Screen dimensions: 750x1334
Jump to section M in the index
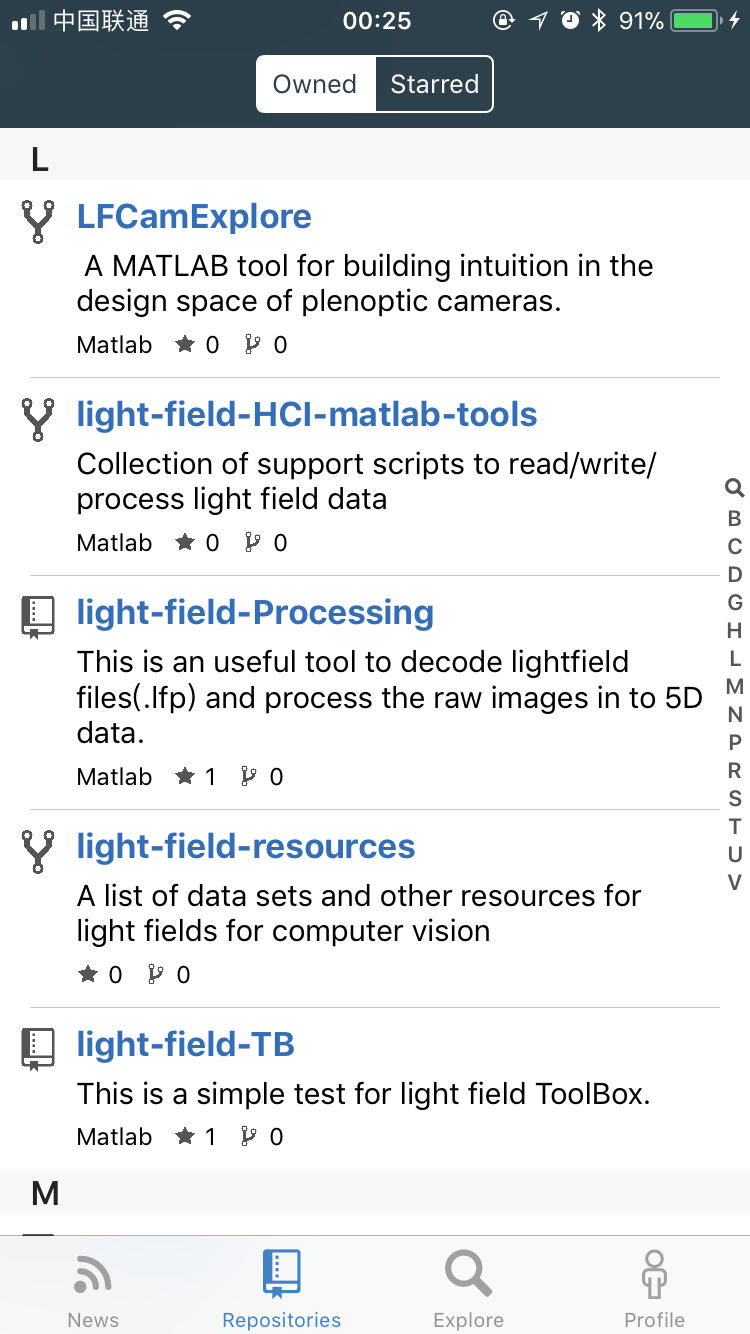735,686
